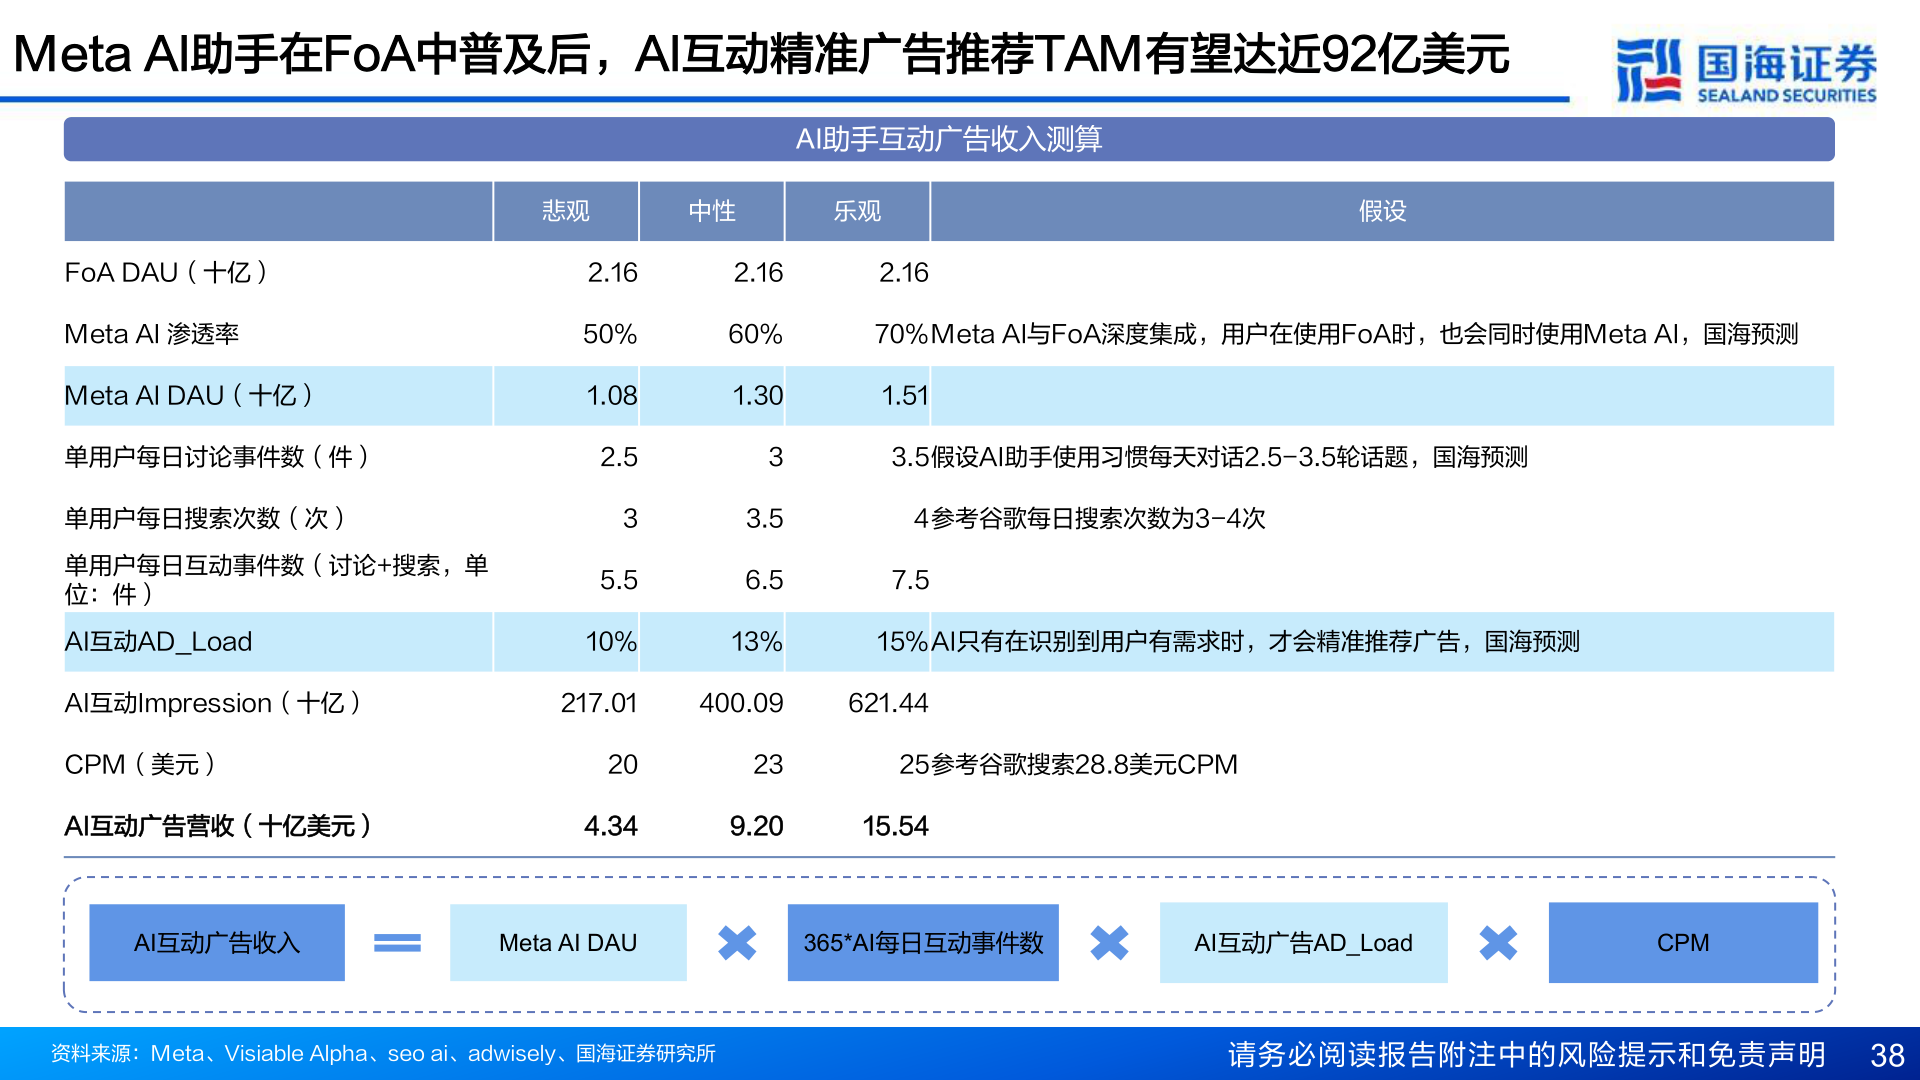Click the 217.01 Impression value

599,703
